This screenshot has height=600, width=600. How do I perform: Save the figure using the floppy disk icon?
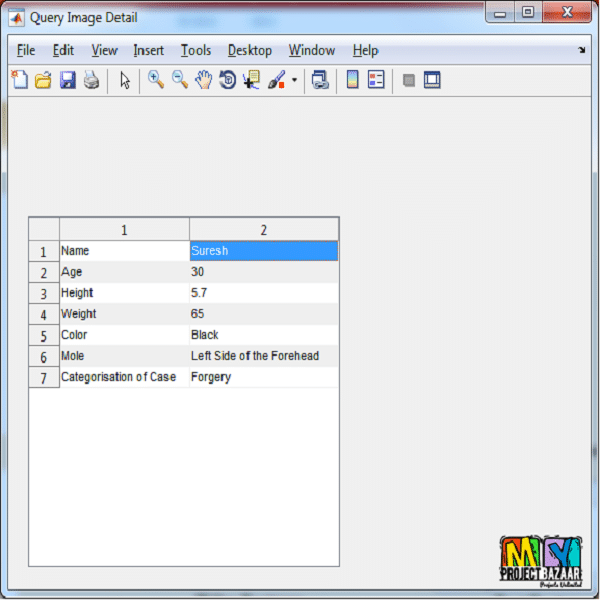click(x=67, y=81)
